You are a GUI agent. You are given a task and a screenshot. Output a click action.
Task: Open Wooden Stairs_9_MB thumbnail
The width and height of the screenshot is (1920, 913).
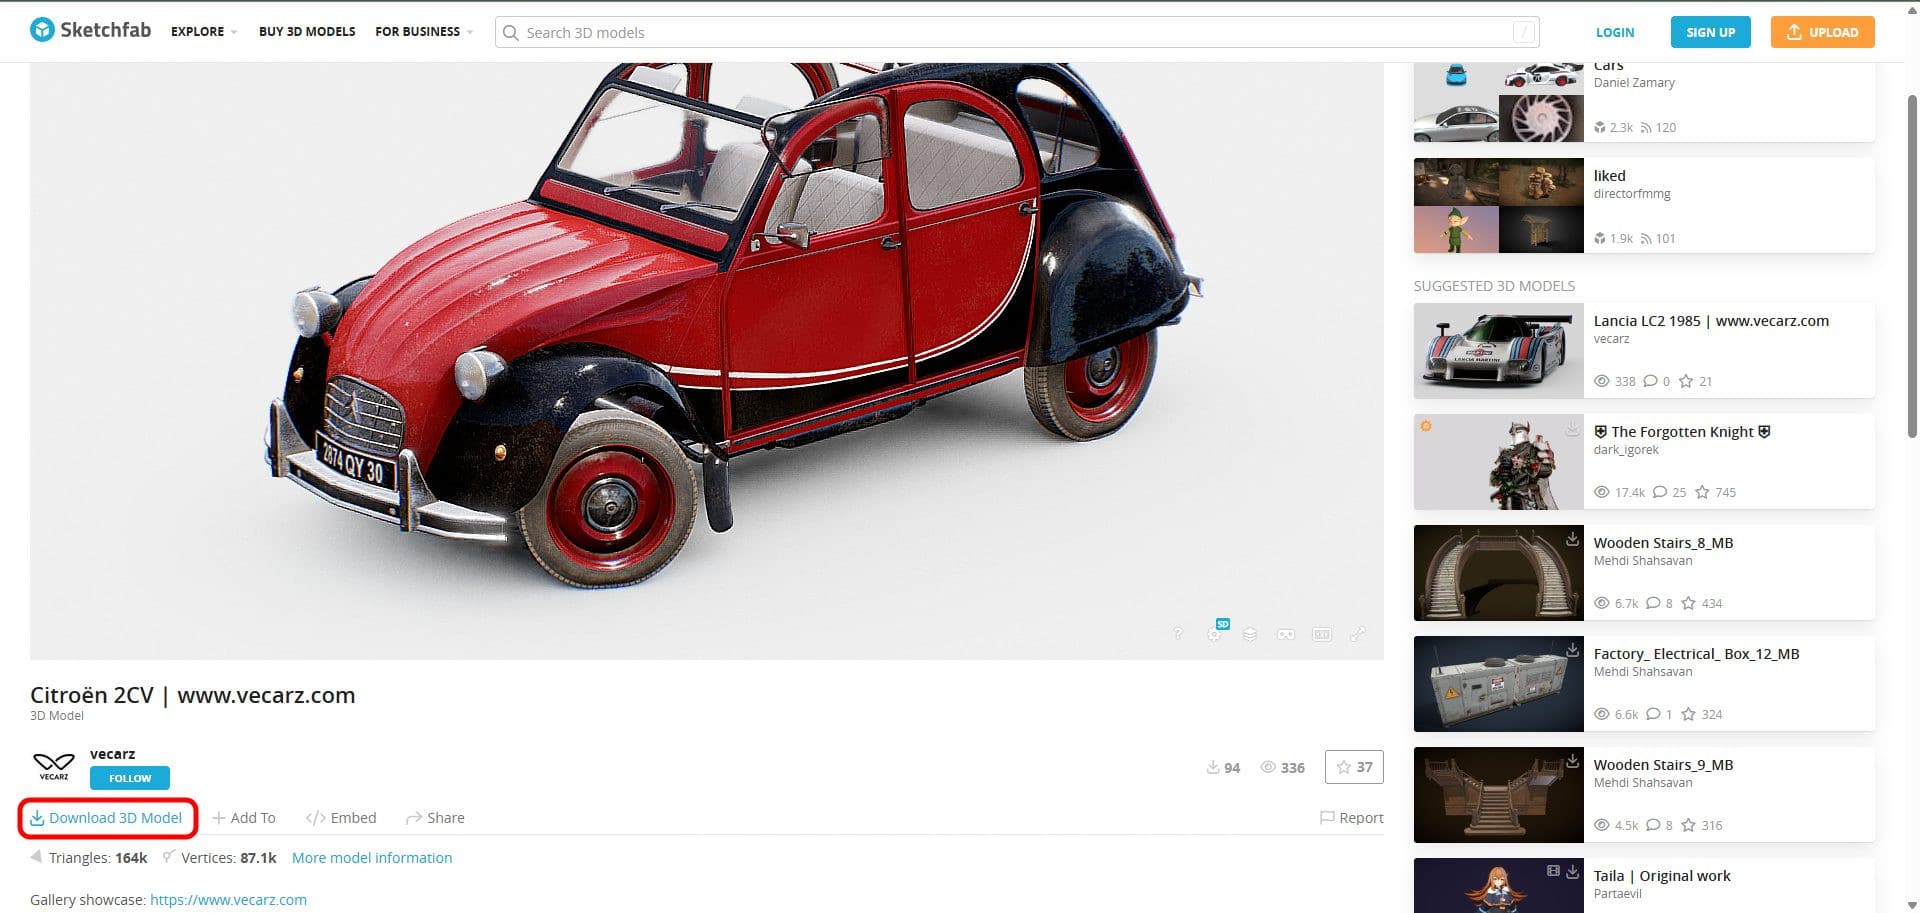pyautogui.click(x=1499, y=795)
